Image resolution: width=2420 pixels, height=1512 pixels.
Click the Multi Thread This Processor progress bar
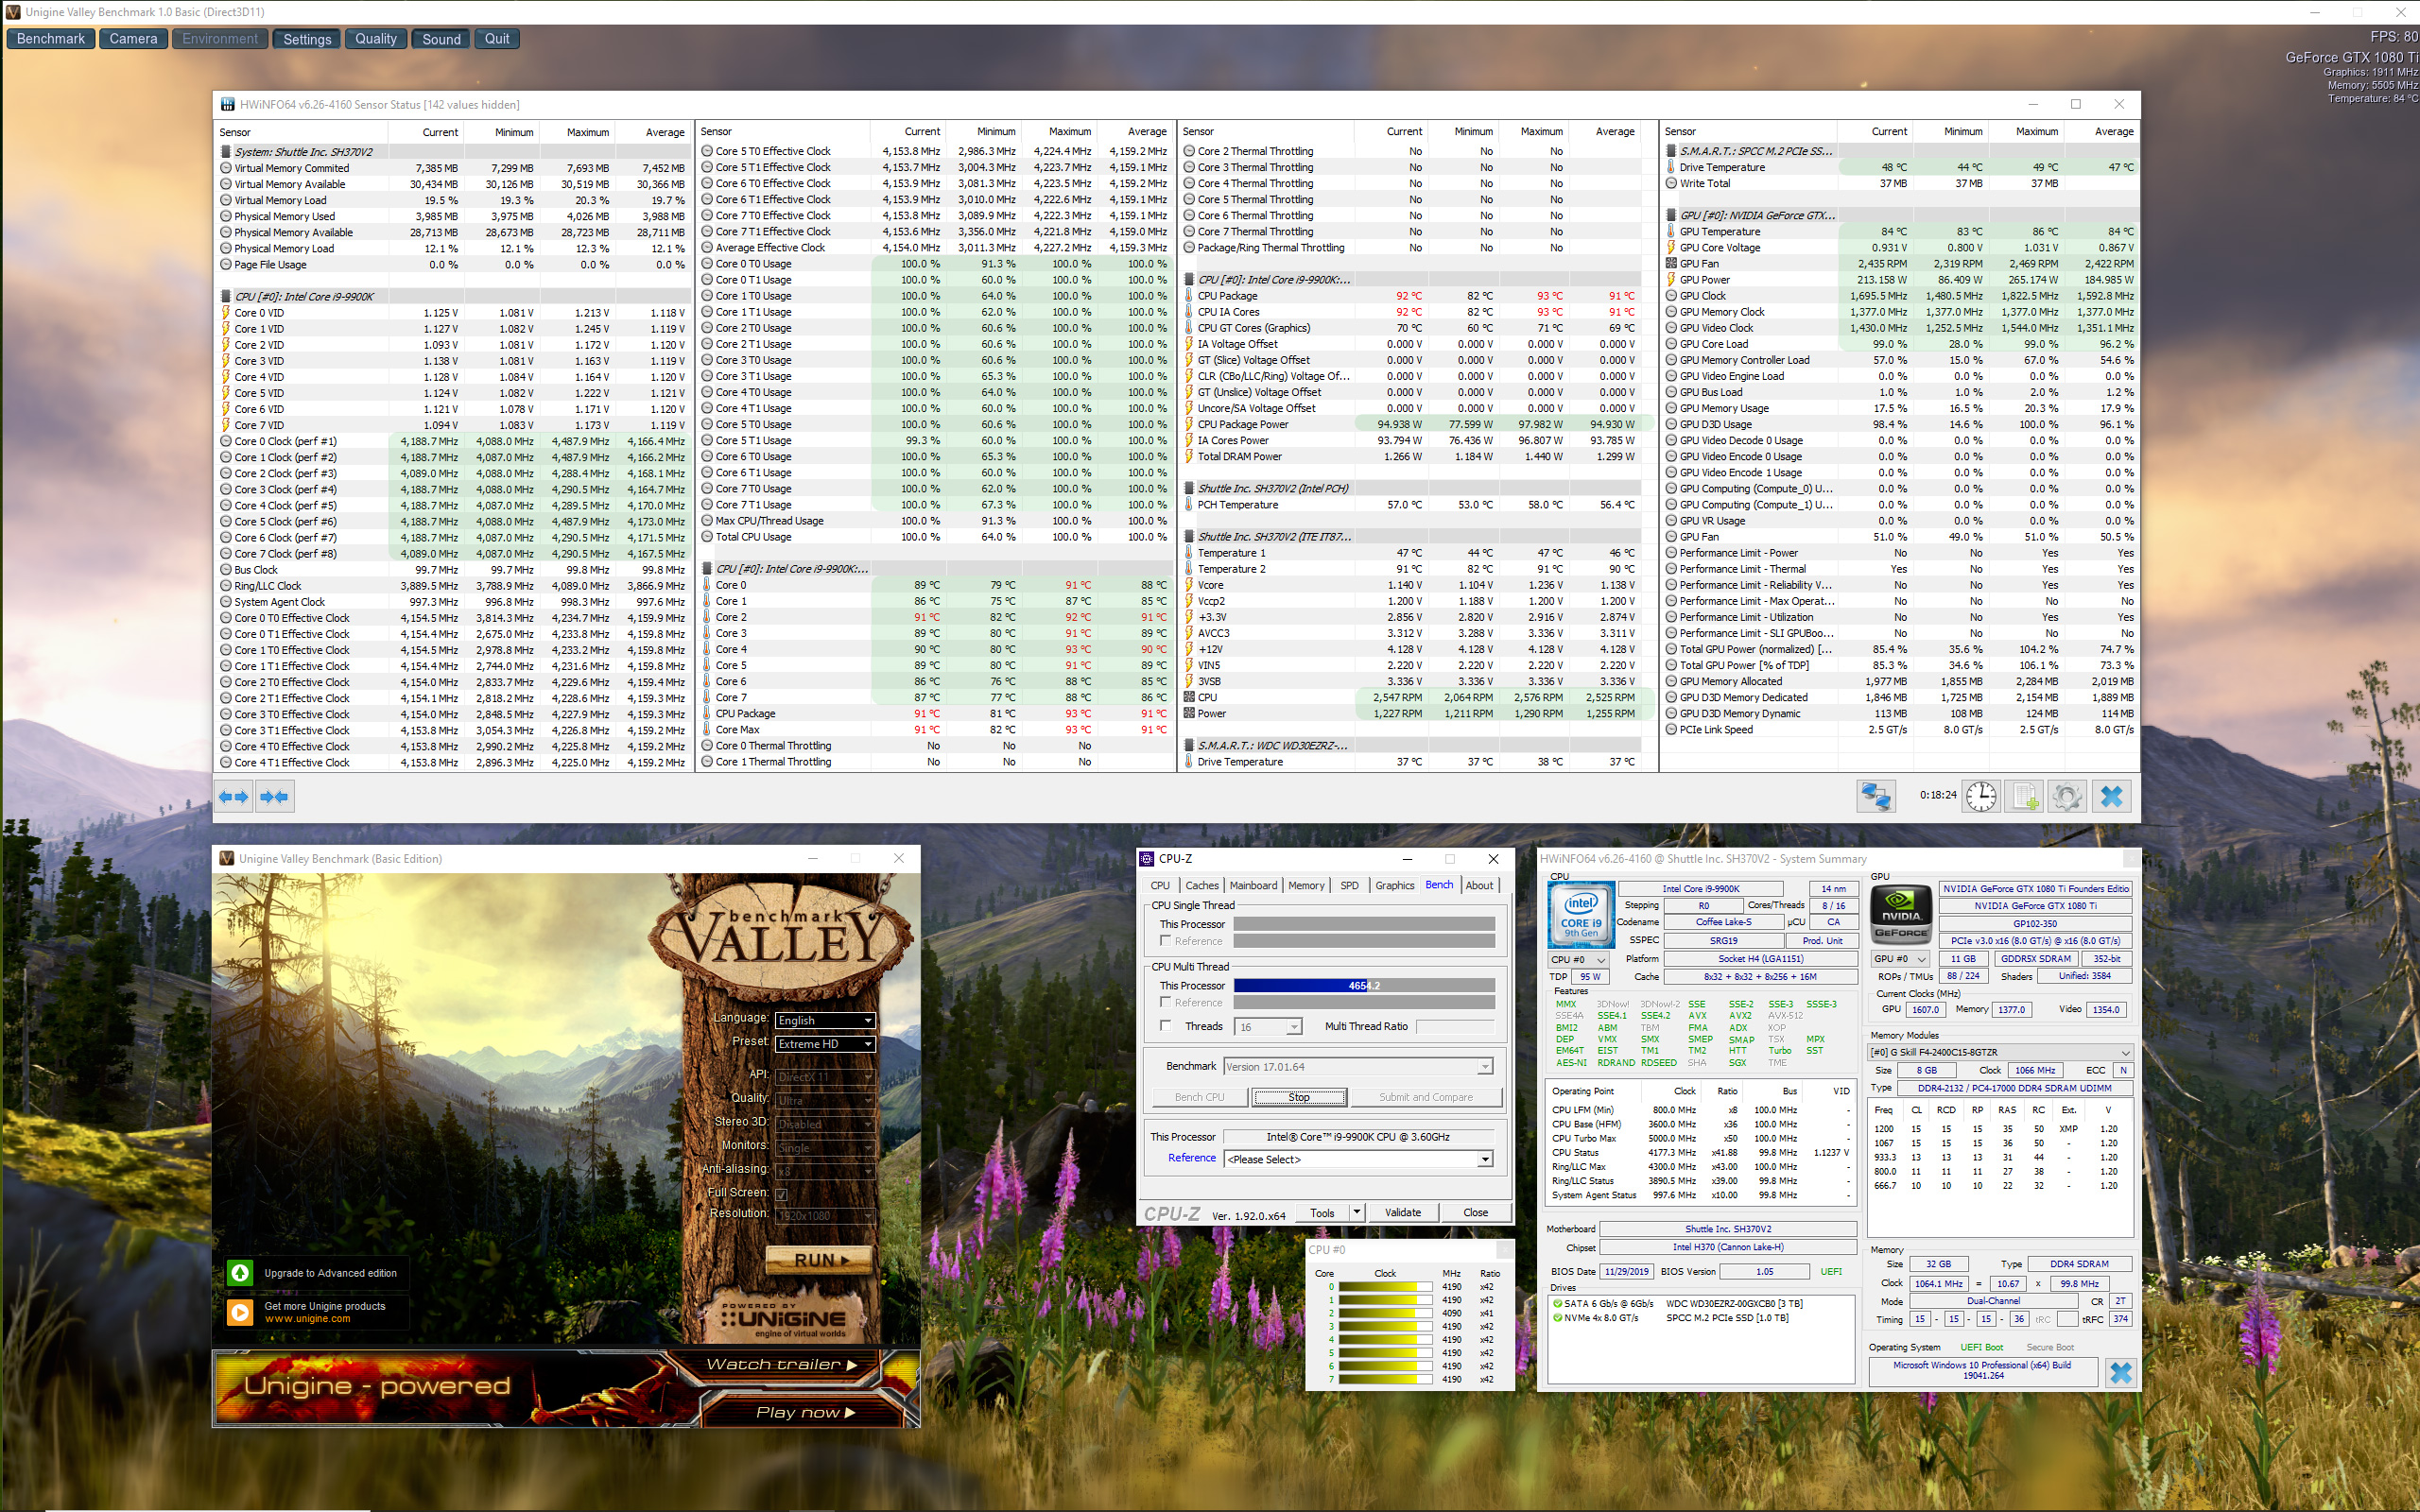[x=1364, y=986]
